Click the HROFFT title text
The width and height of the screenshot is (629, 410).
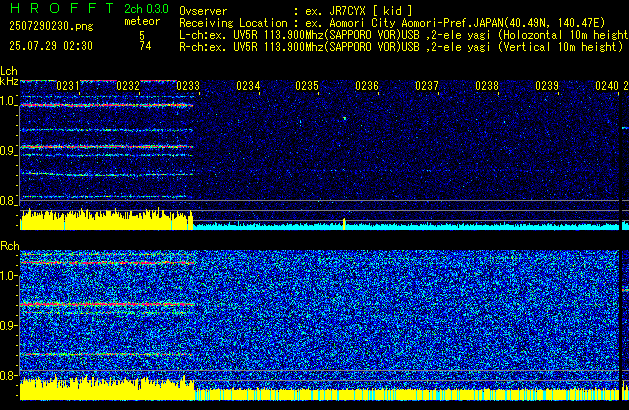[62, 8]
